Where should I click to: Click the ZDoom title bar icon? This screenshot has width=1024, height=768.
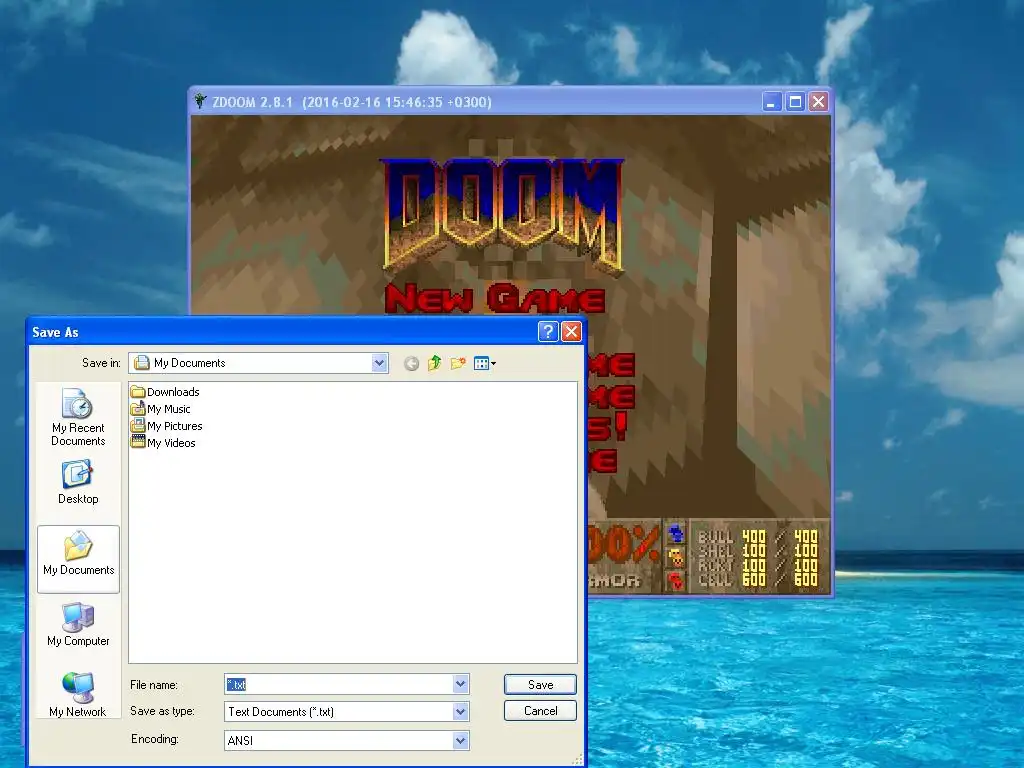click(x=200, y=101)
